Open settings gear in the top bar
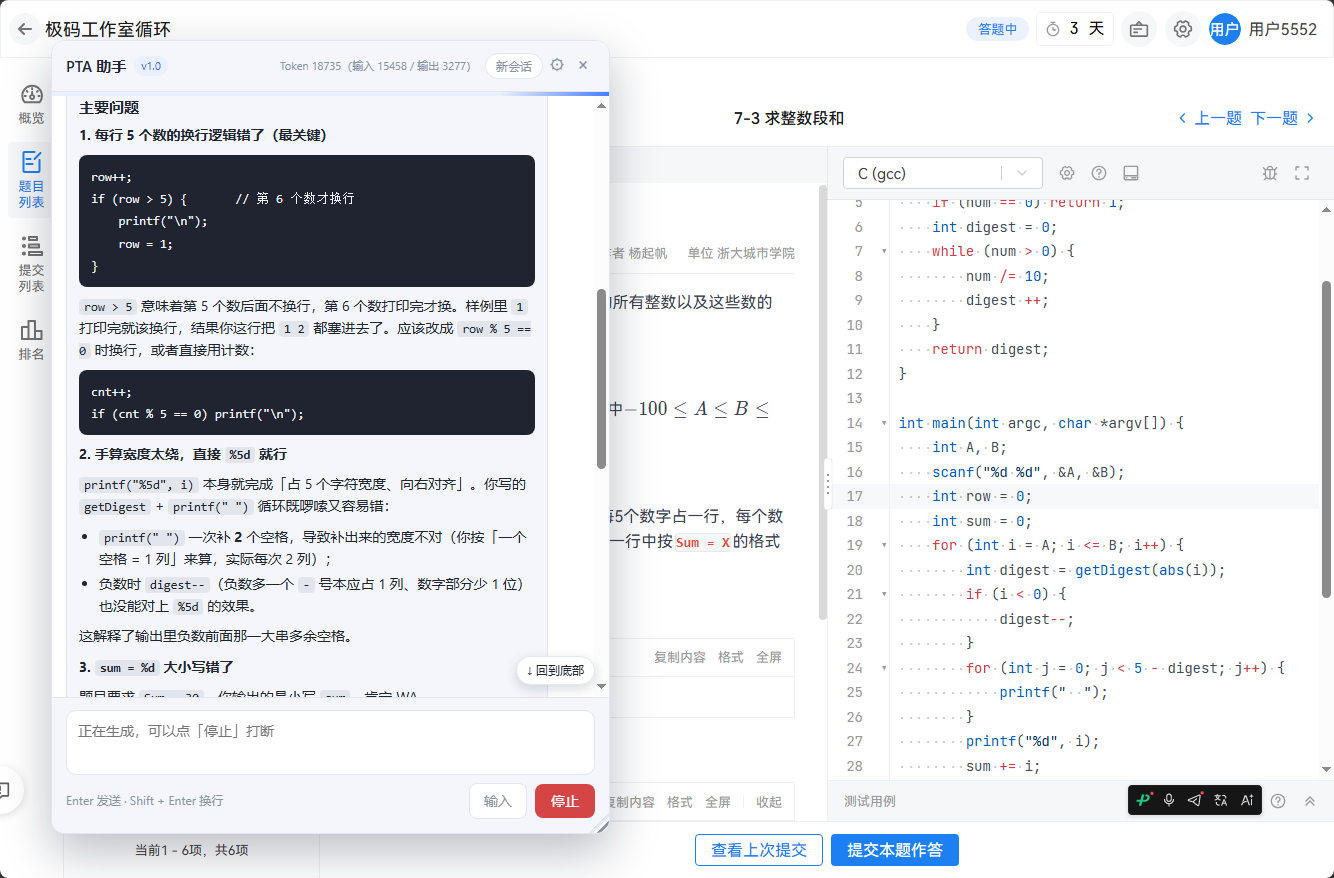 (1183, 29)
